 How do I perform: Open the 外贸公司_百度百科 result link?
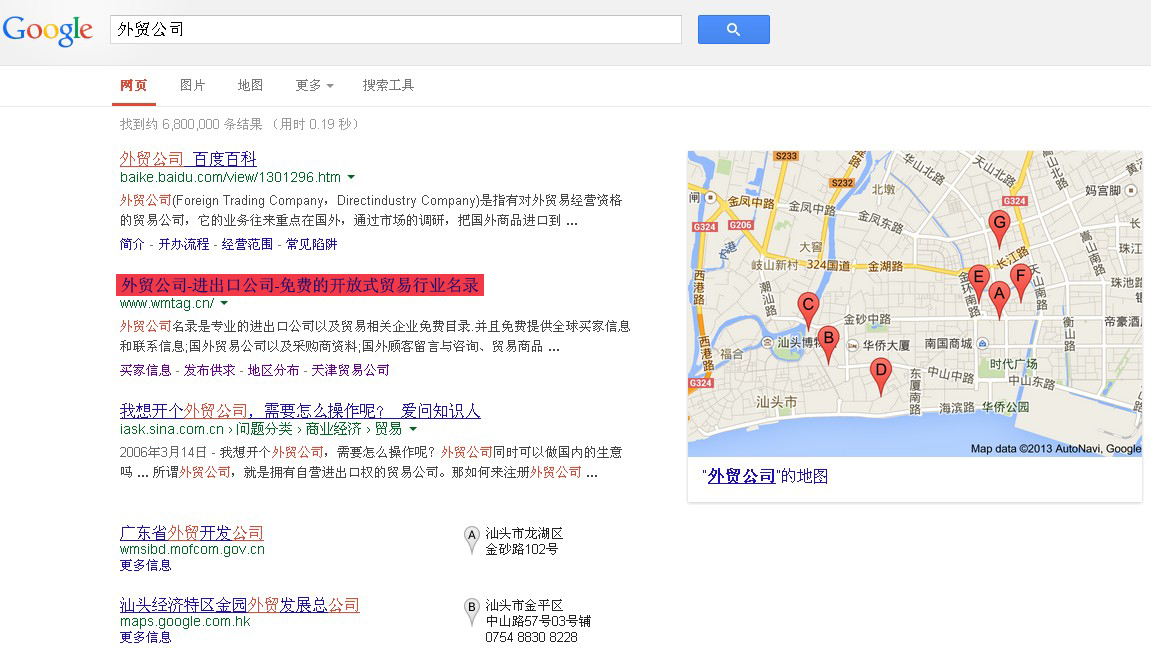pos(188,159)
